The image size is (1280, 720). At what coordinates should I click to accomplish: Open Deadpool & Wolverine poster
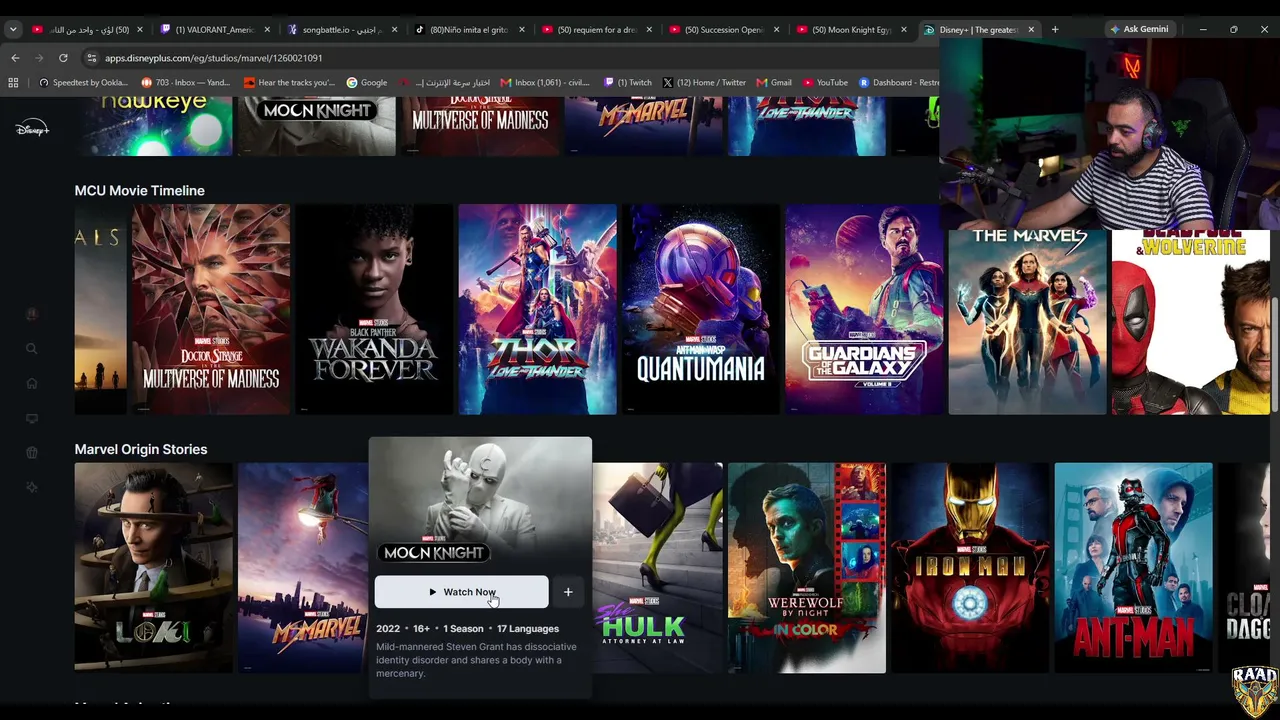point(1191,322)
